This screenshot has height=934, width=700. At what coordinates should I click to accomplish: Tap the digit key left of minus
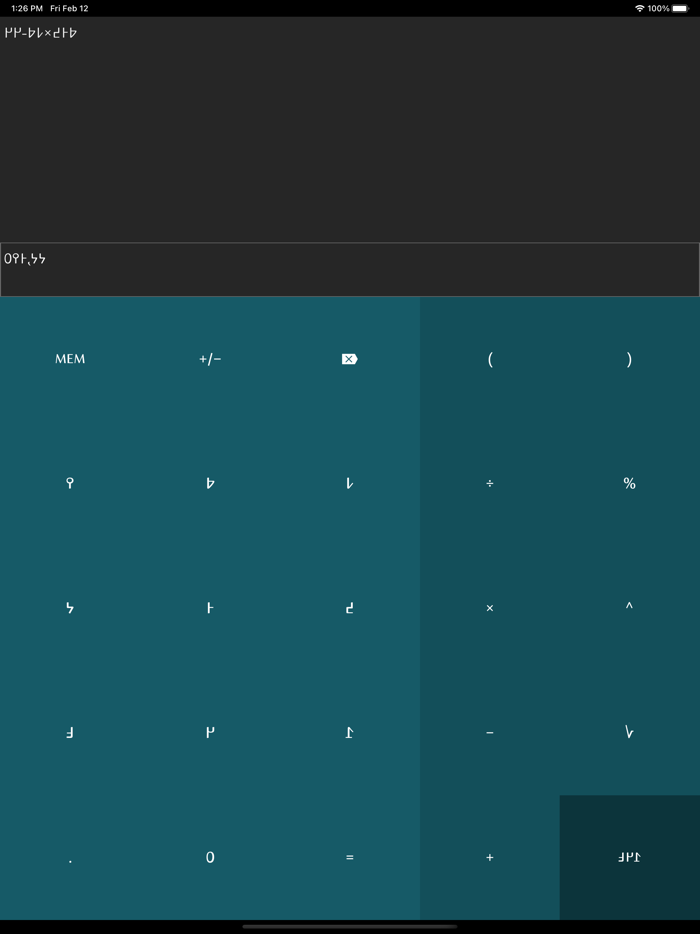pyautogui.click(x=349, y=733)
